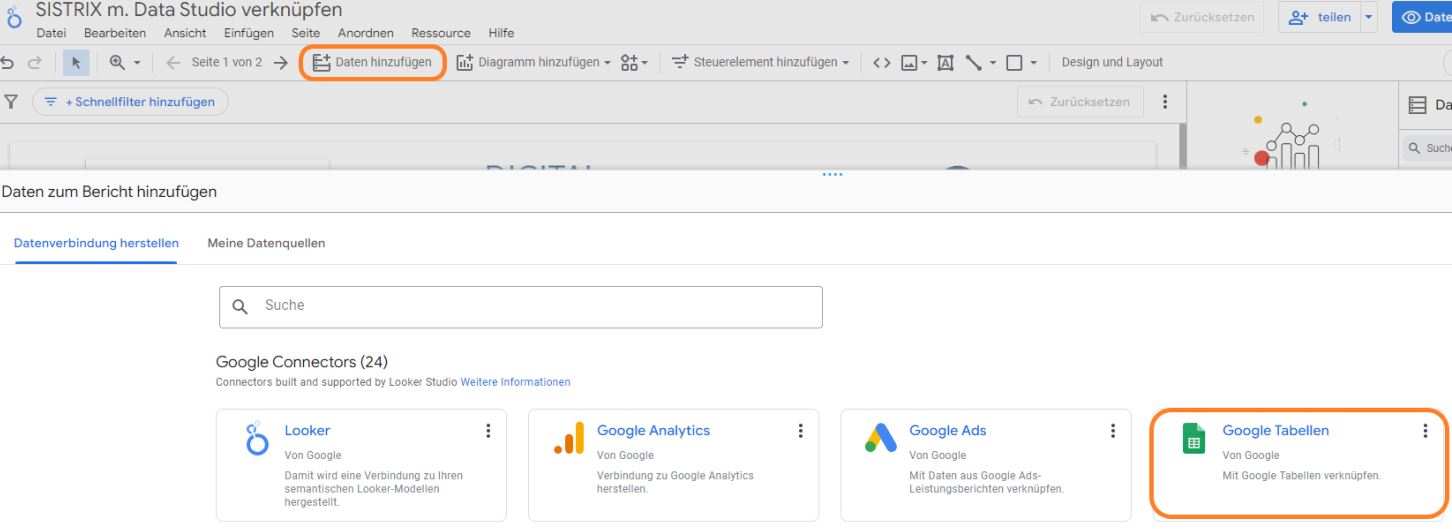Click Zurücksetzen in the top header

1202,17
